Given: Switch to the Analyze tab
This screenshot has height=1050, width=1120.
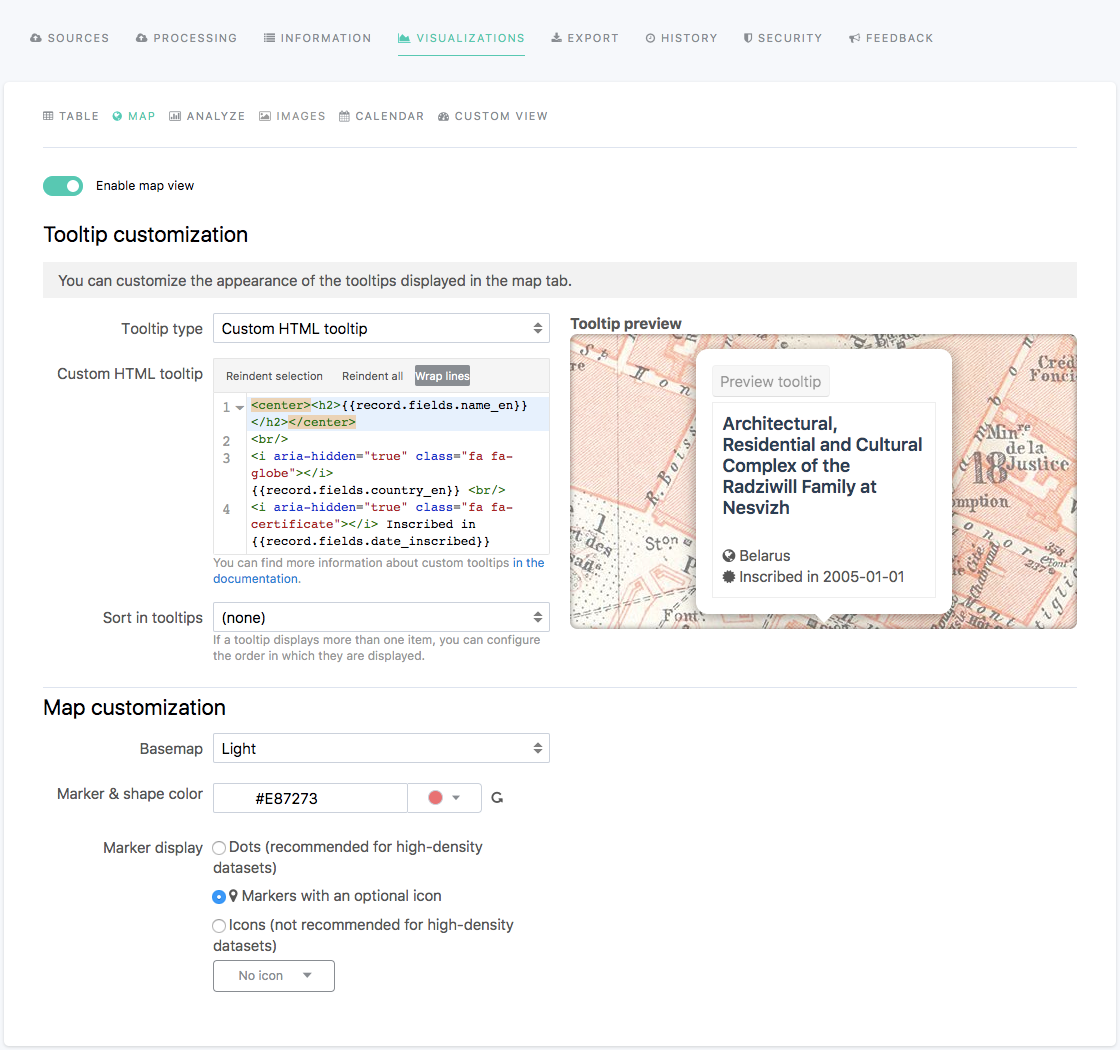Looking at the screenshot, I should (x=207, y=116).
